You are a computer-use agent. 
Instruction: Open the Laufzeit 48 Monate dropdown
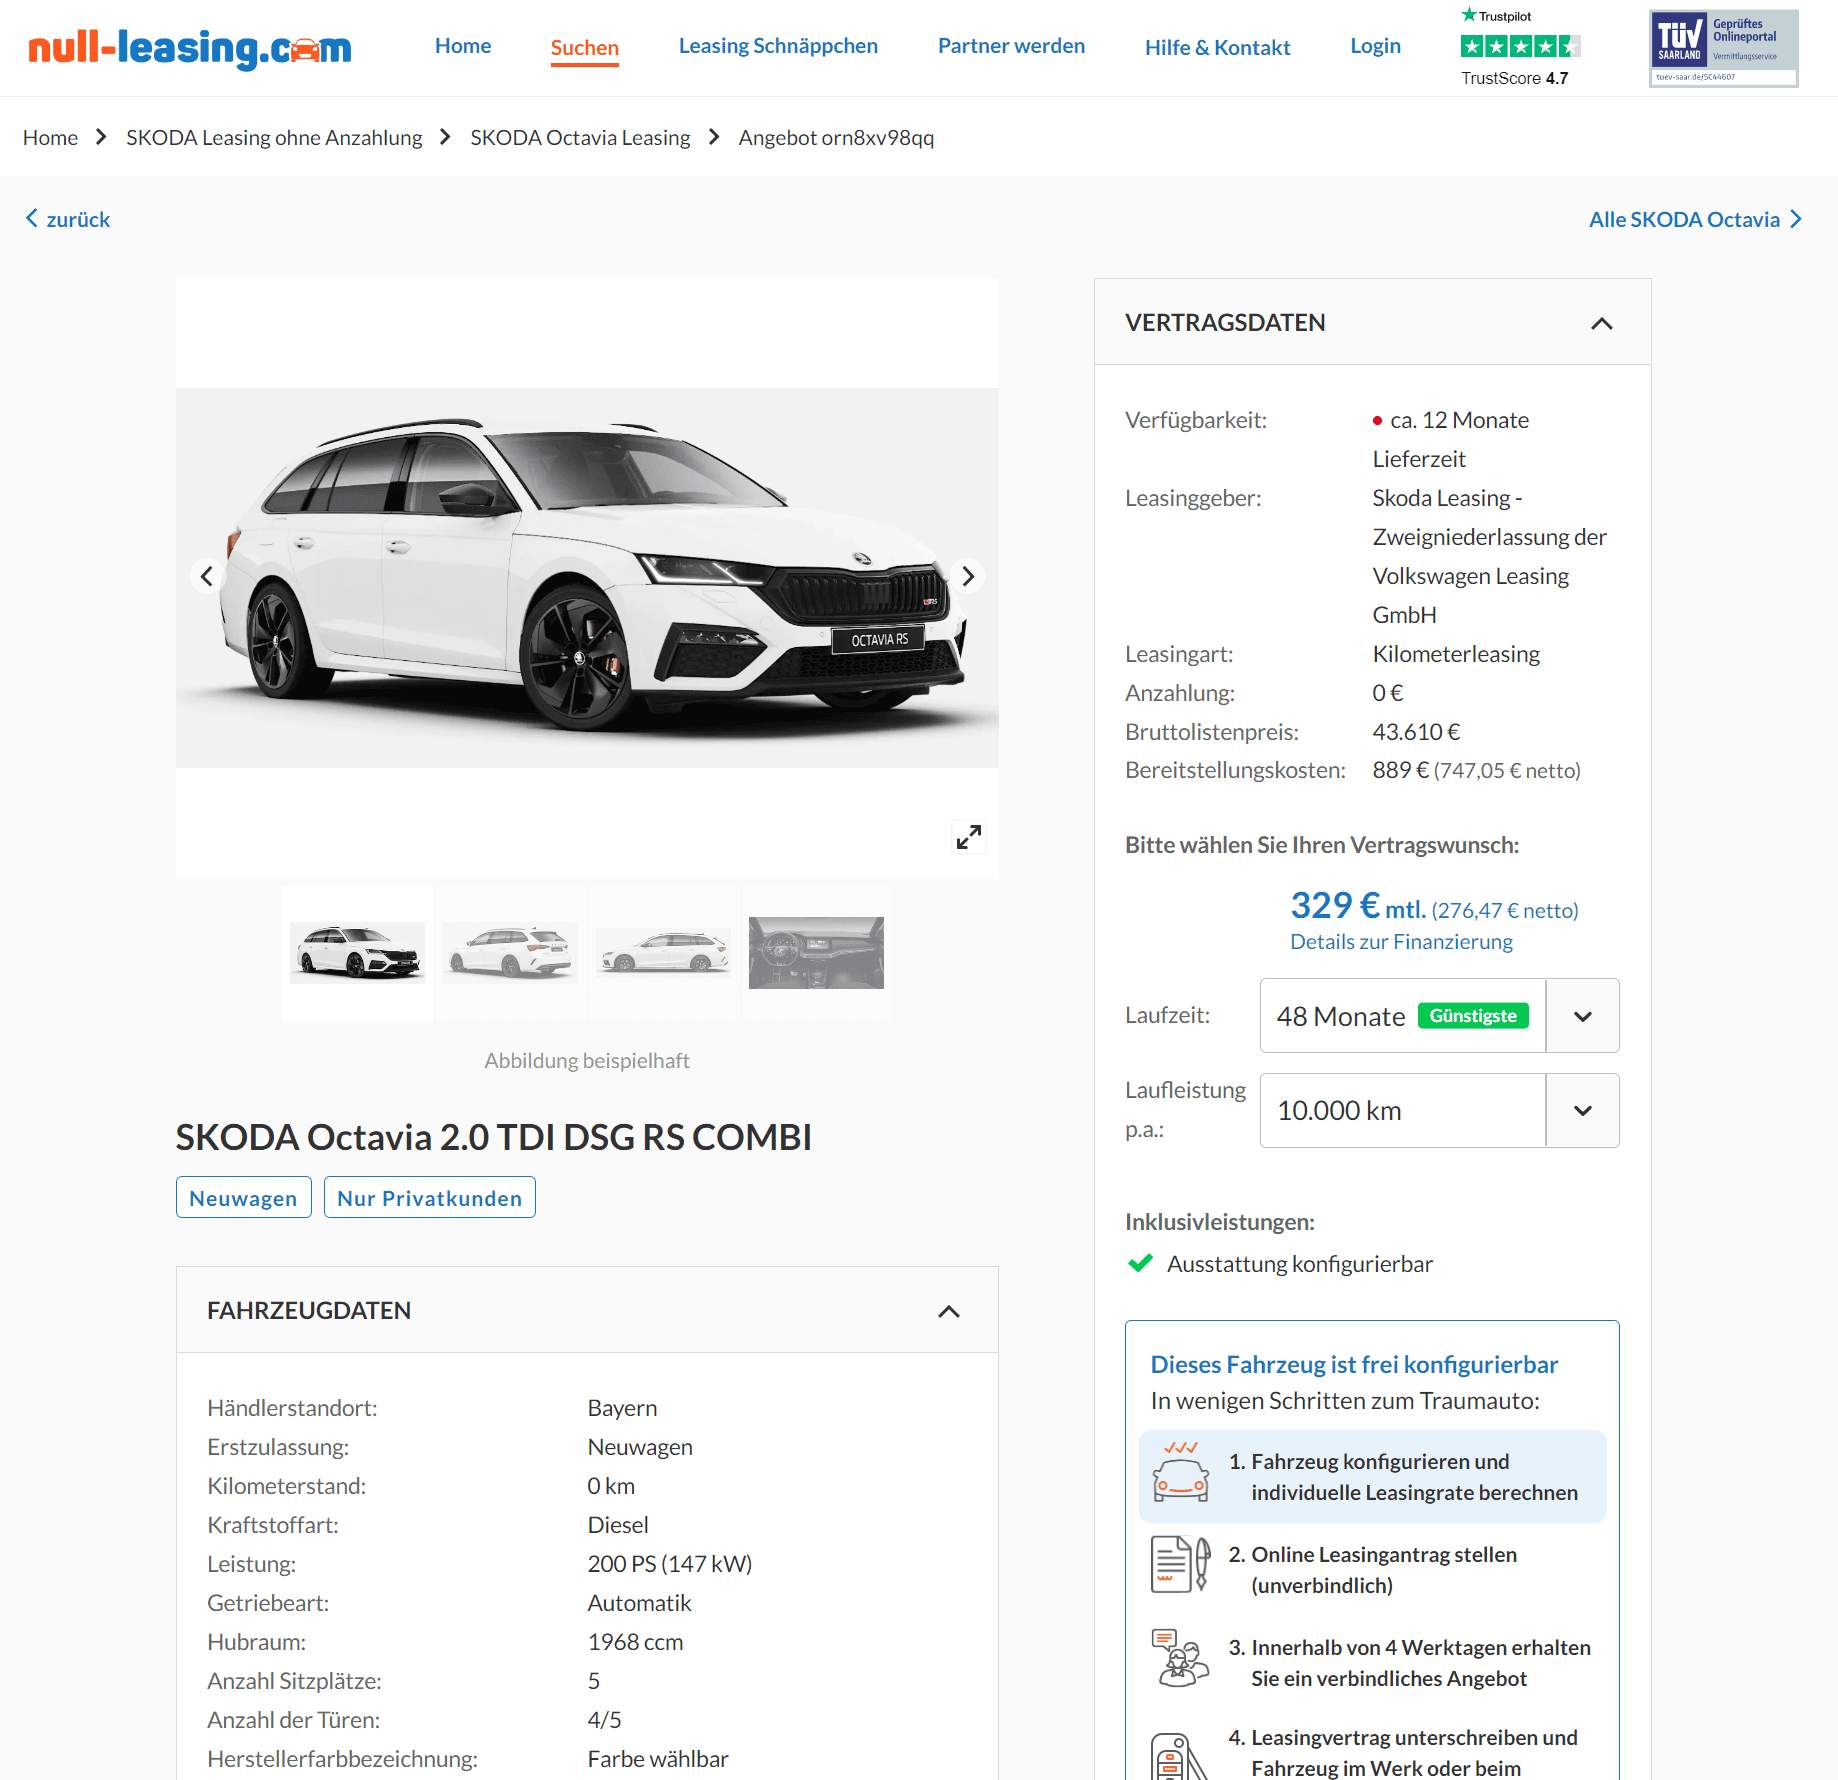point(1439,1016)
